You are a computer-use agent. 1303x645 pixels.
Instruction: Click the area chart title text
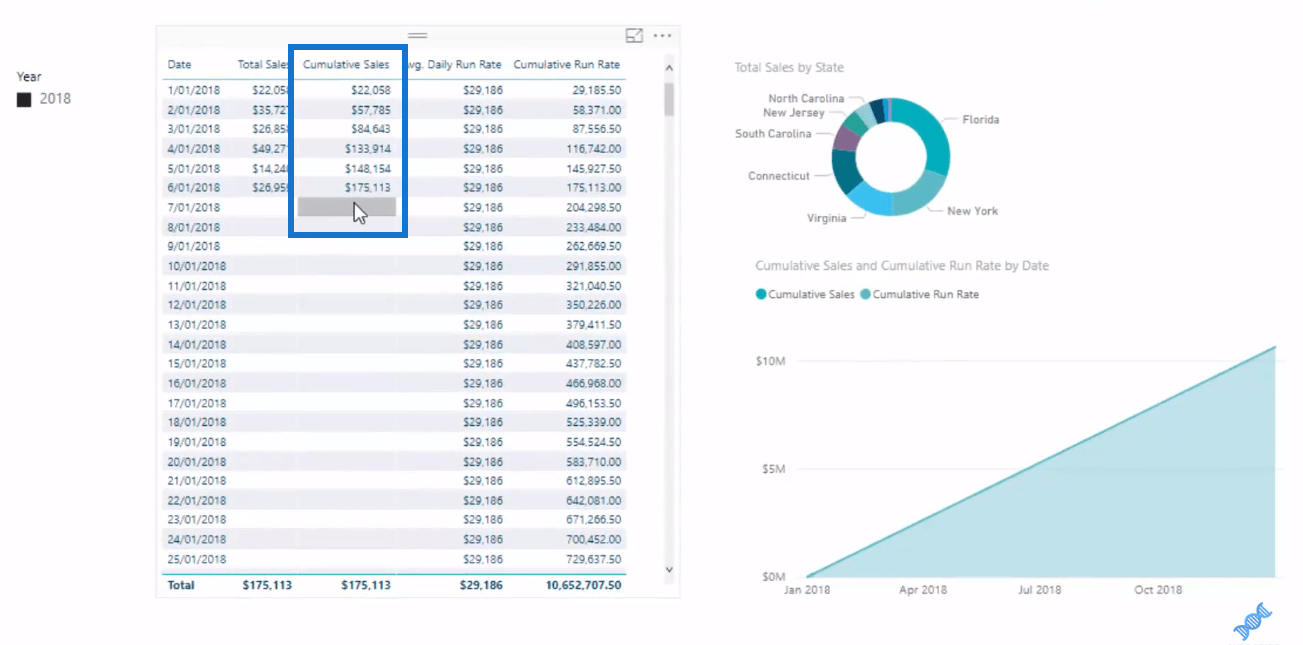click(902, 266)
